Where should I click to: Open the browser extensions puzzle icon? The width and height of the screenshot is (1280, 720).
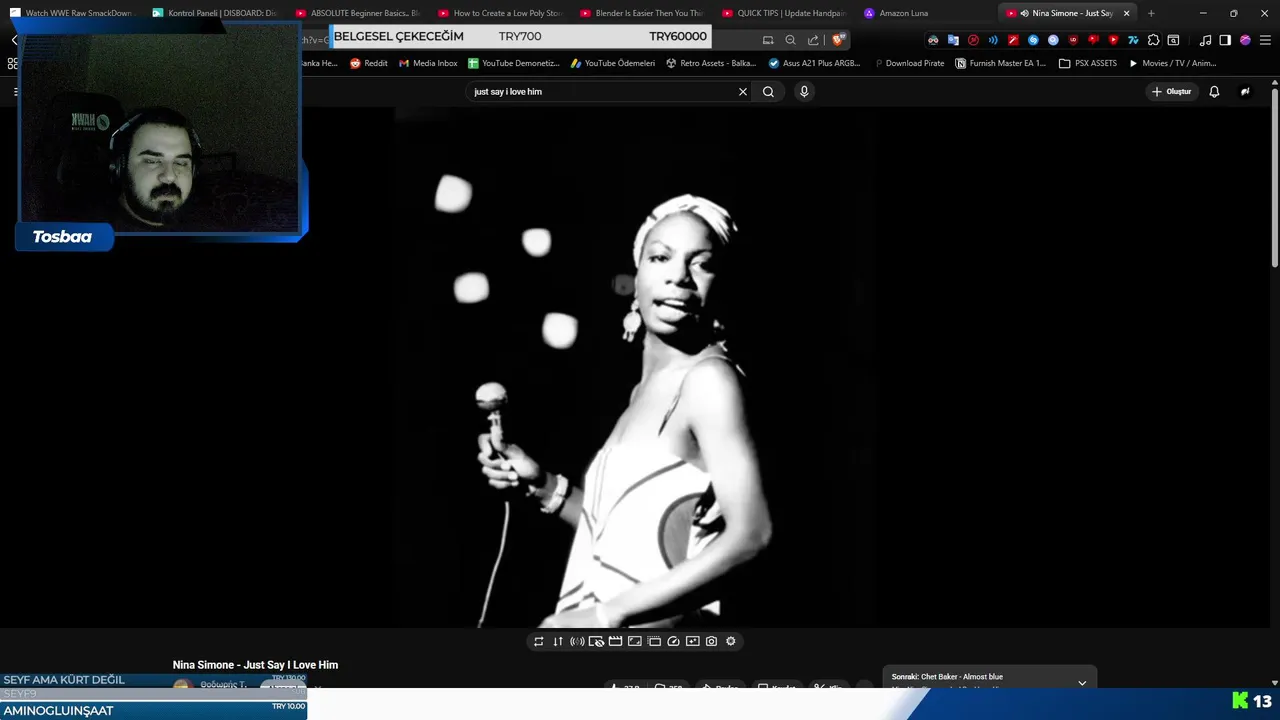[1153, 40]
